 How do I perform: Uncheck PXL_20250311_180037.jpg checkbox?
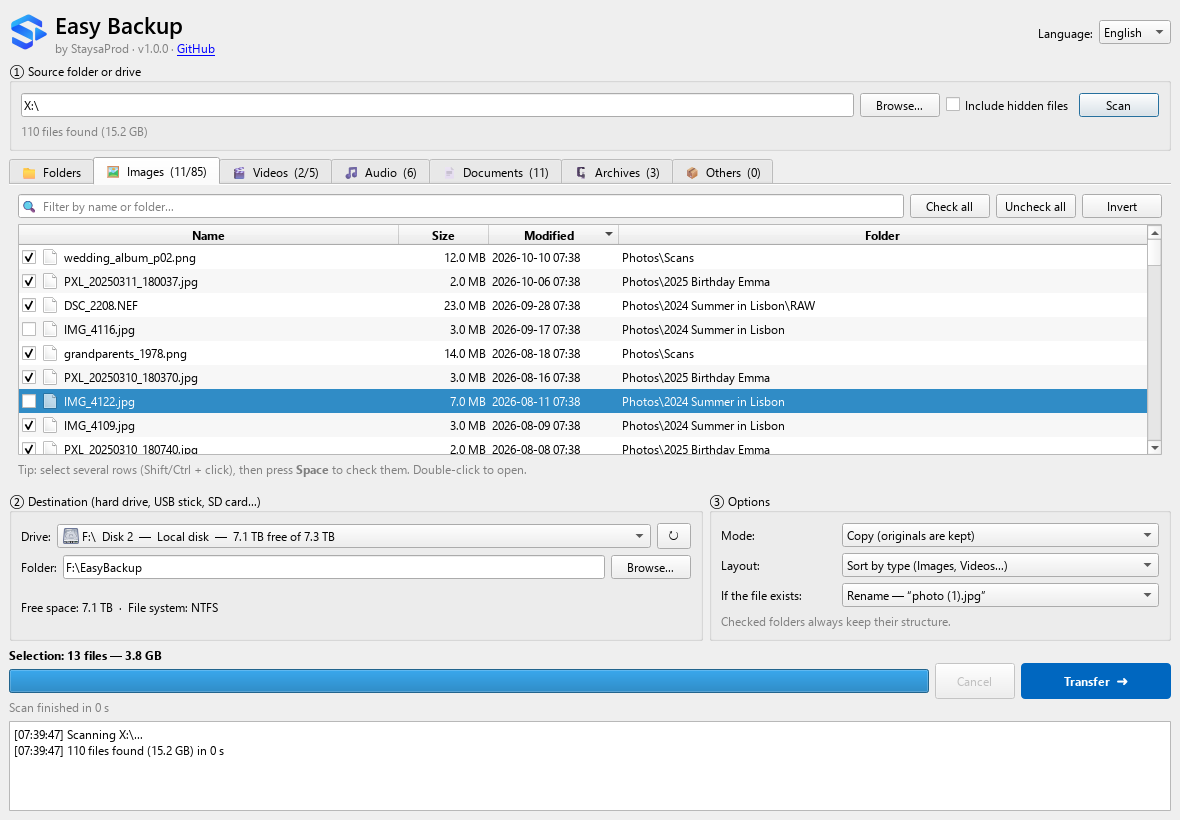pyautogui.click(x=29, y=281)
